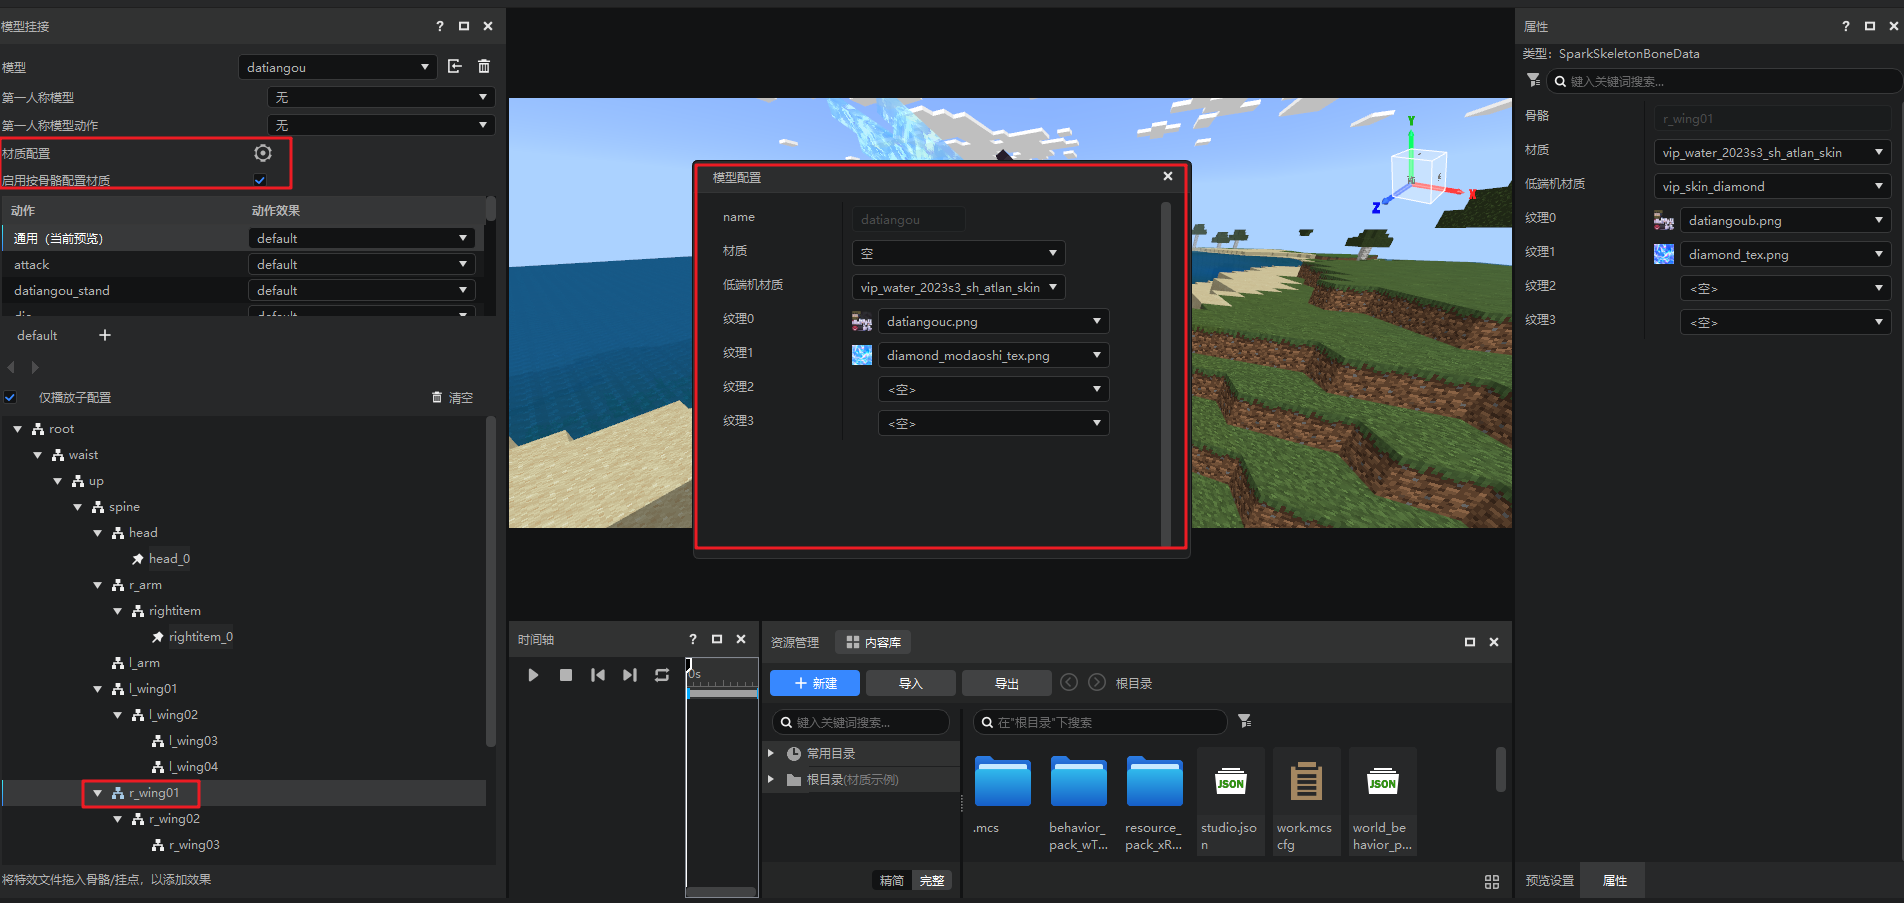Open the 低端机材质 dropdown in the dialog
The height and width of the screenshot is (903, 1904).
pos(958,287)
